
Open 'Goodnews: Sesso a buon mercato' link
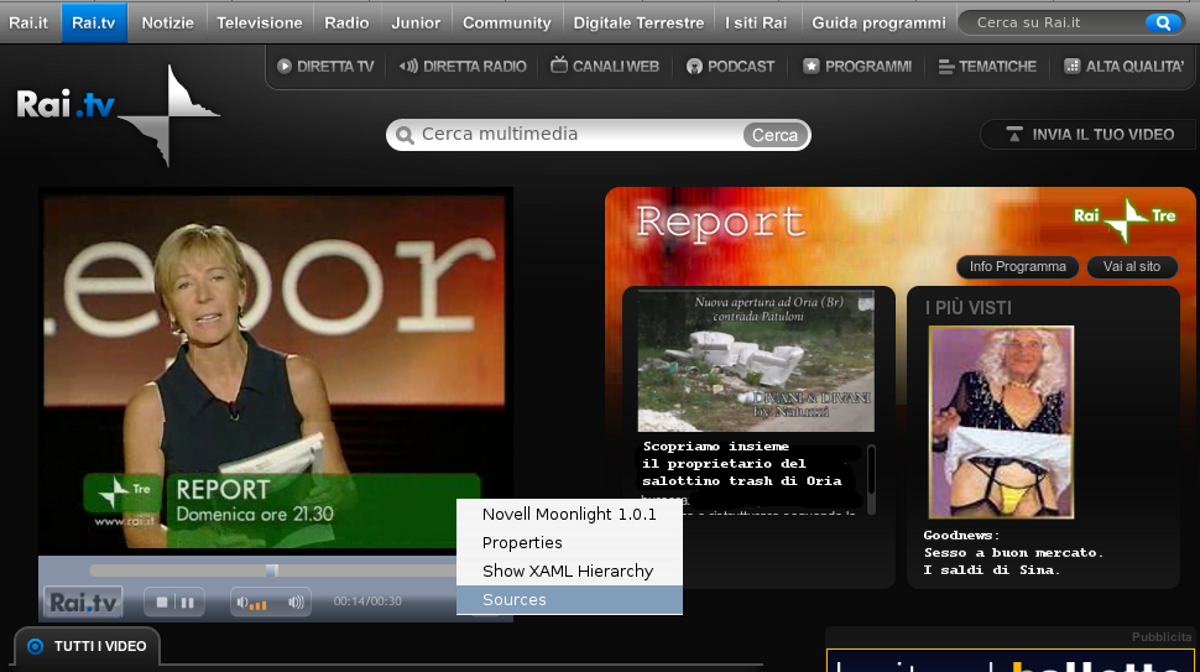pos(1013,553)
